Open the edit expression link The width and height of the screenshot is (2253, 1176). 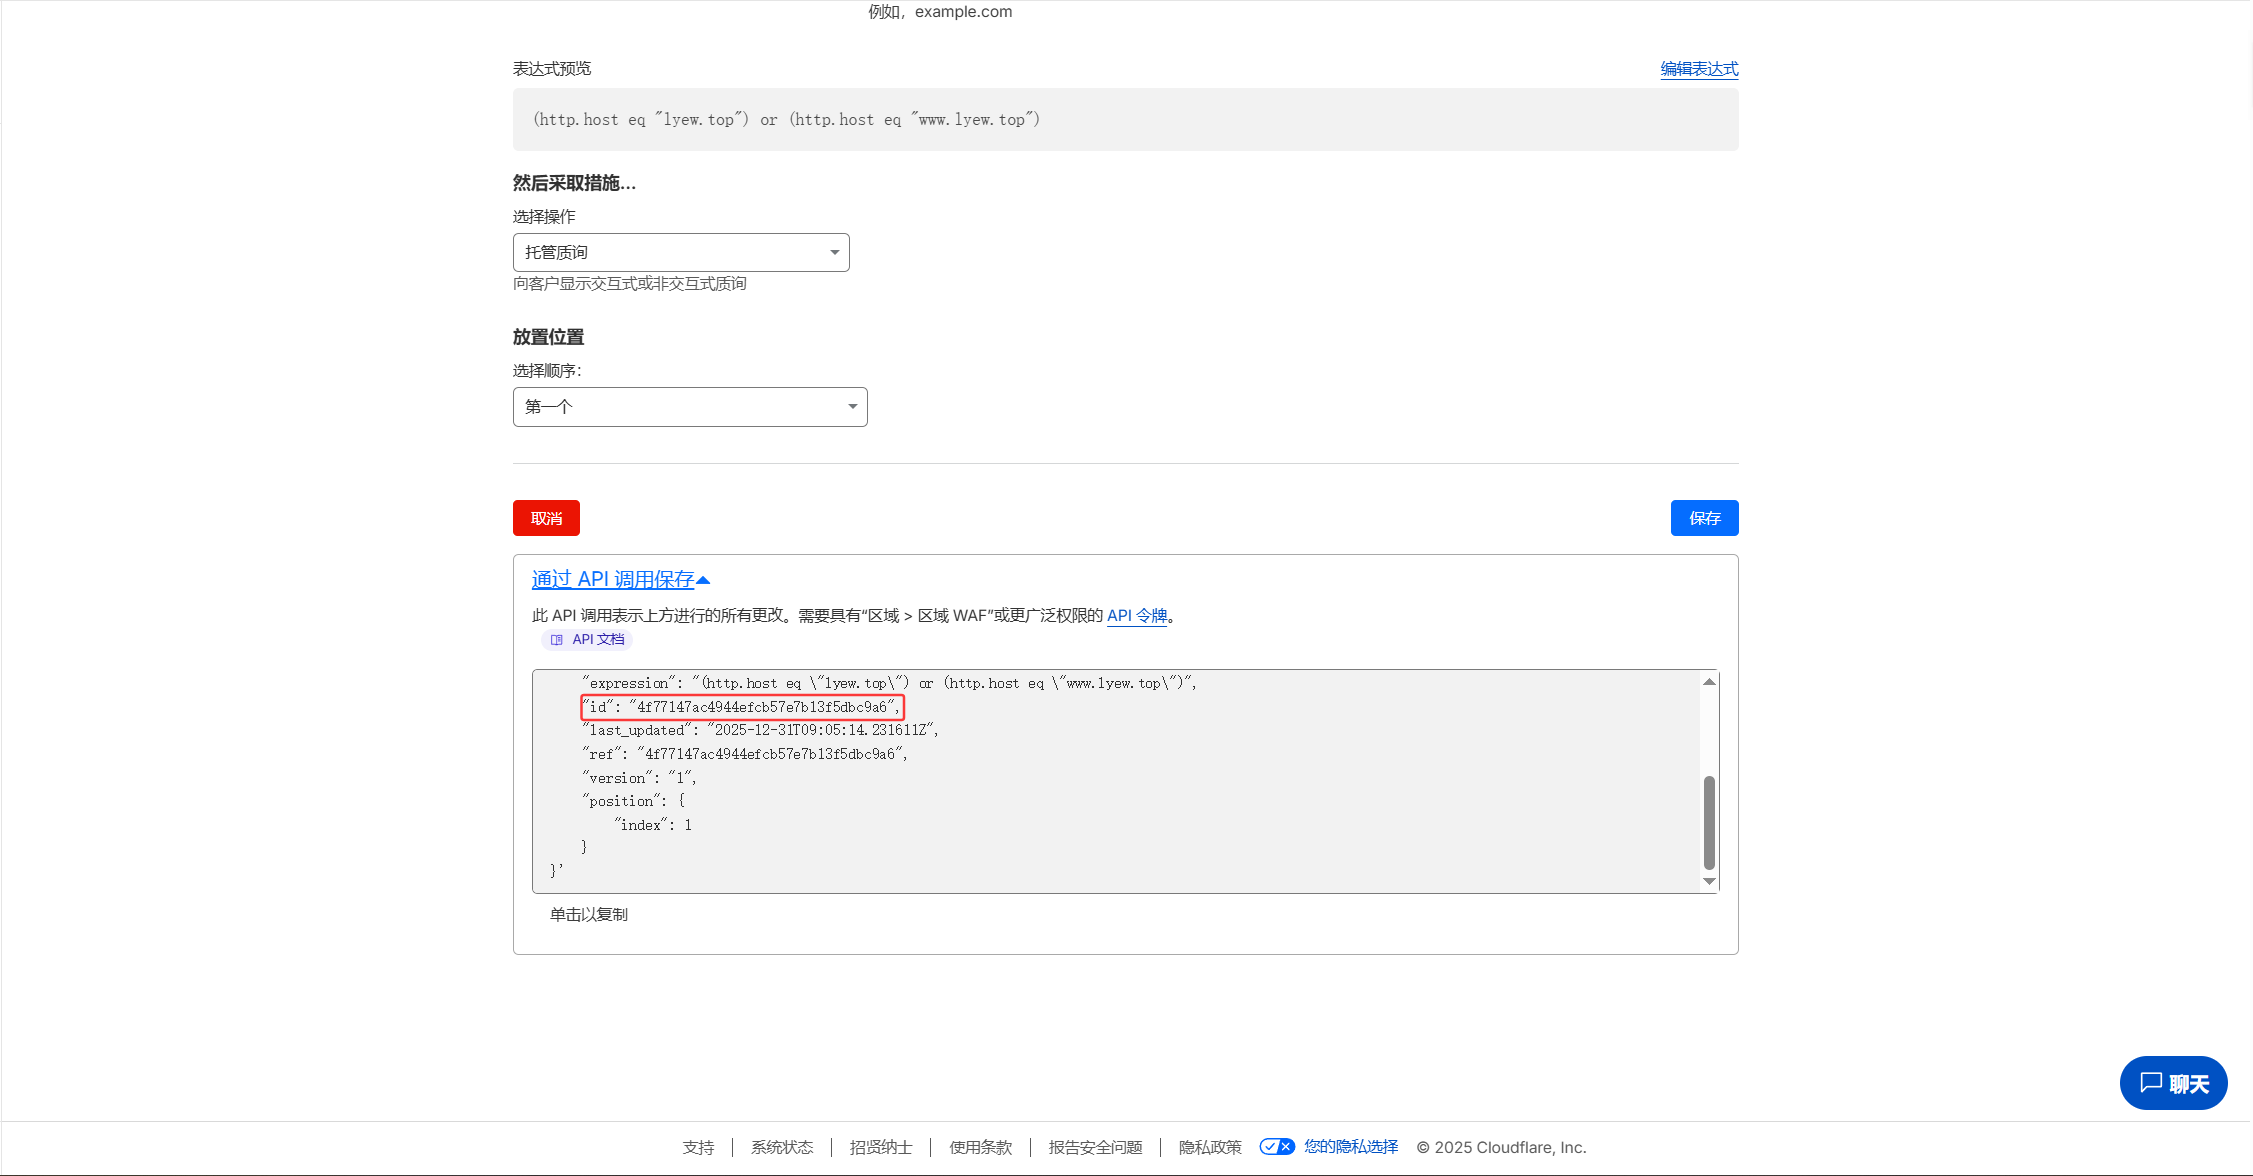point(1699,69)
